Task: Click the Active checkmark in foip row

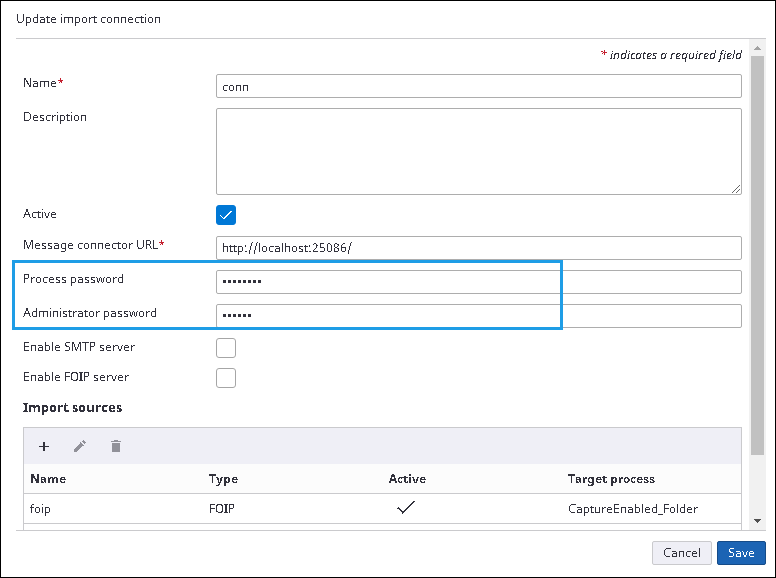Action: tap(406, 508)
